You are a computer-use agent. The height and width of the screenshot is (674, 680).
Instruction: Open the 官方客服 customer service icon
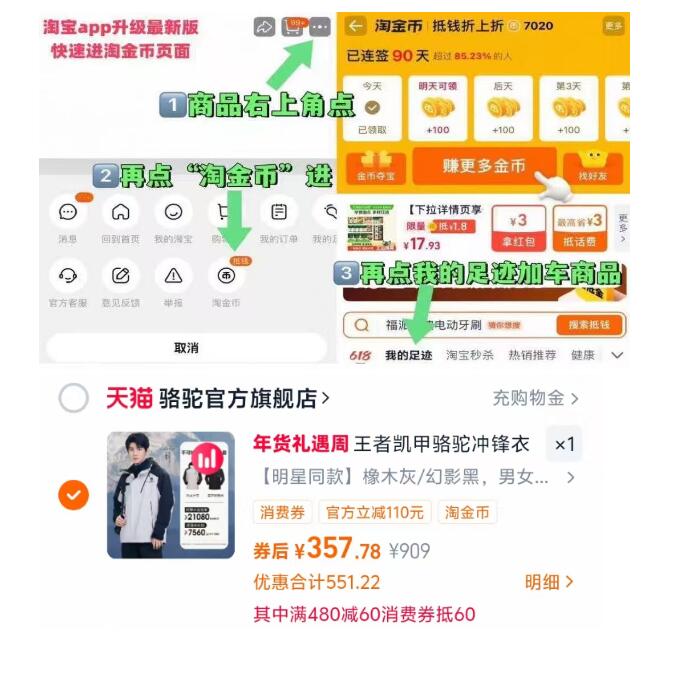click(x=68, y=275)
